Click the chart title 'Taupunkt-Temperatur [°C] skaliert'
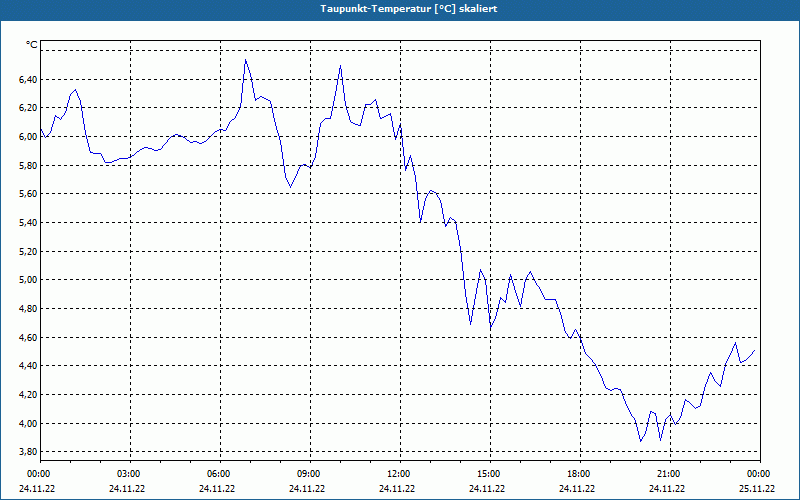The width and height of the screenshot is (800, 500). tap(408, 9)
